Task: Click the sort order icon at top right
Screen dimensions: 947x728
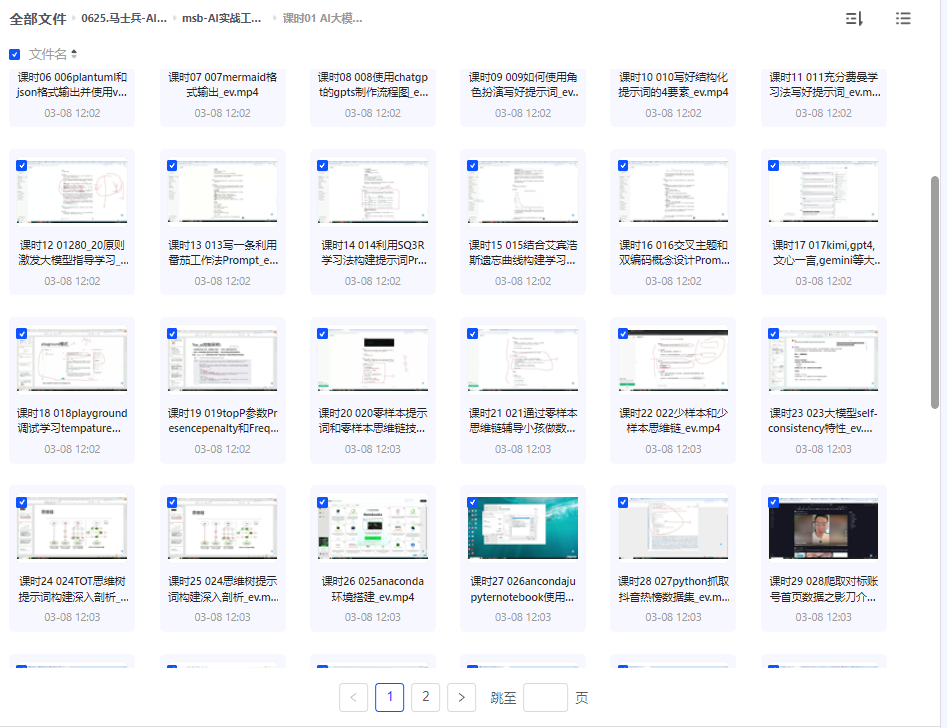Action: point(855,19)
